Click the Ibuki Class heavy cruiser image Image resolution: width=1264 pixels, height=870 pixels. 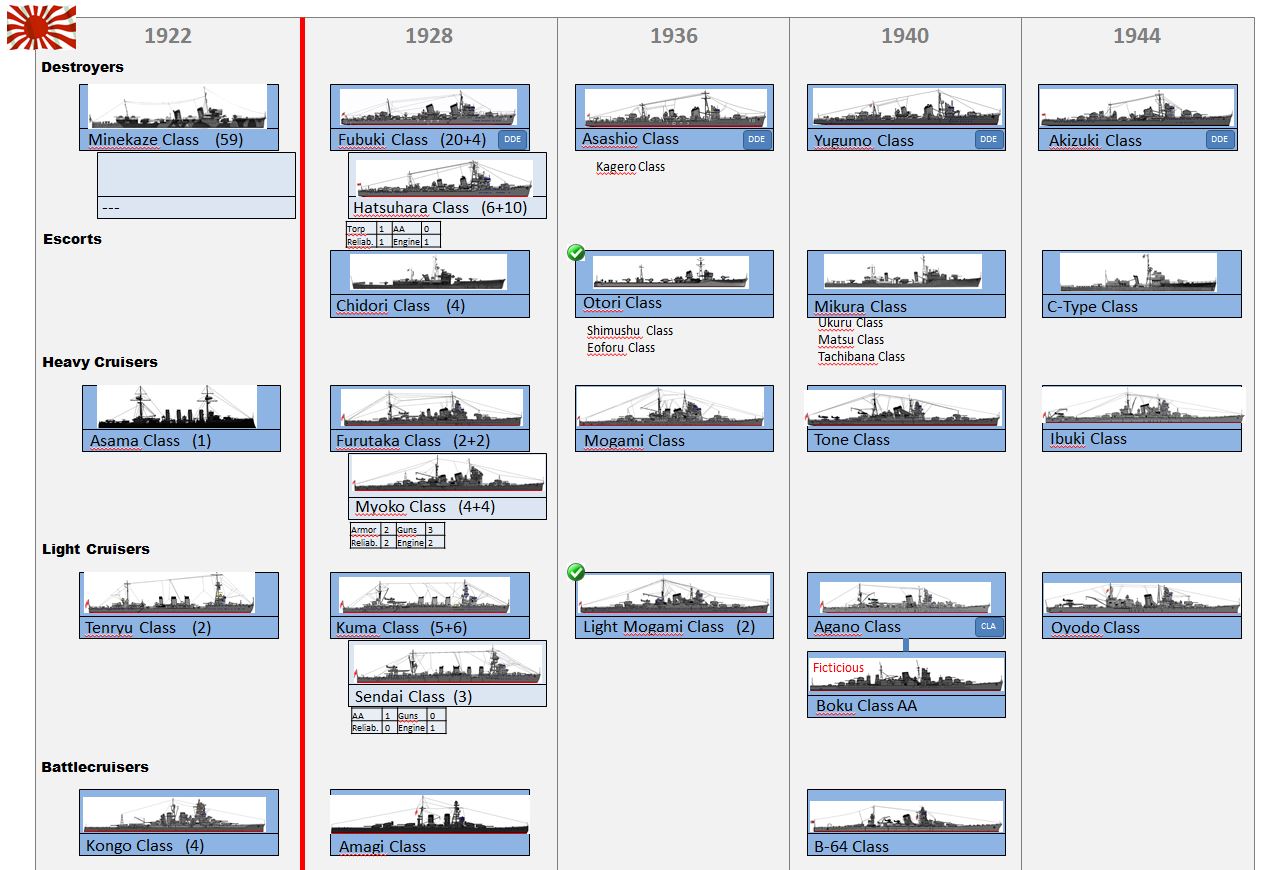[x=1142, y=406]
